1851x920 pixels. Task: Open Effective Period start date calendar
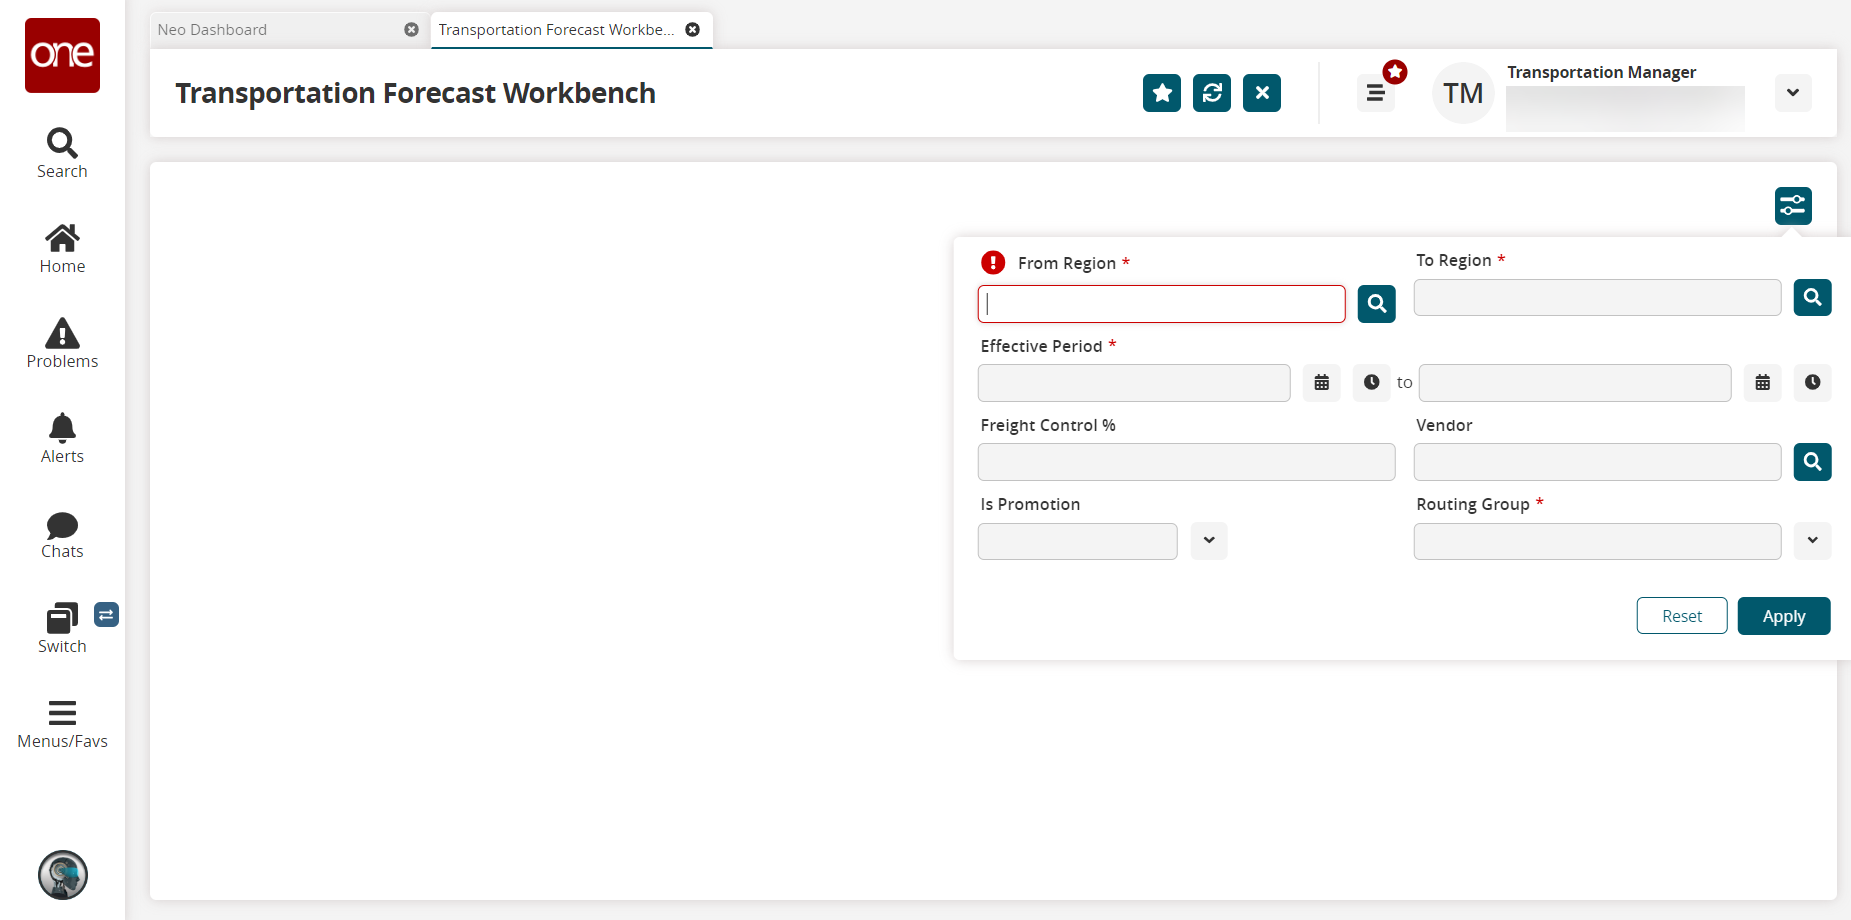1321,383
